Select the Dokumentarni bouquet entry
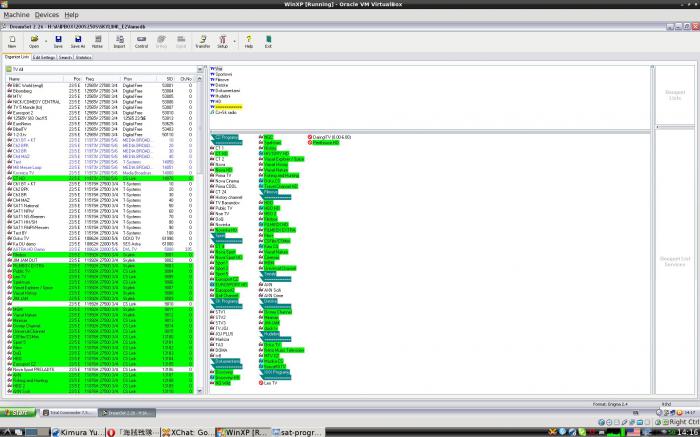The height and width of the screenshot is (437, 700). pyautogui.click(x=225, y=91)
